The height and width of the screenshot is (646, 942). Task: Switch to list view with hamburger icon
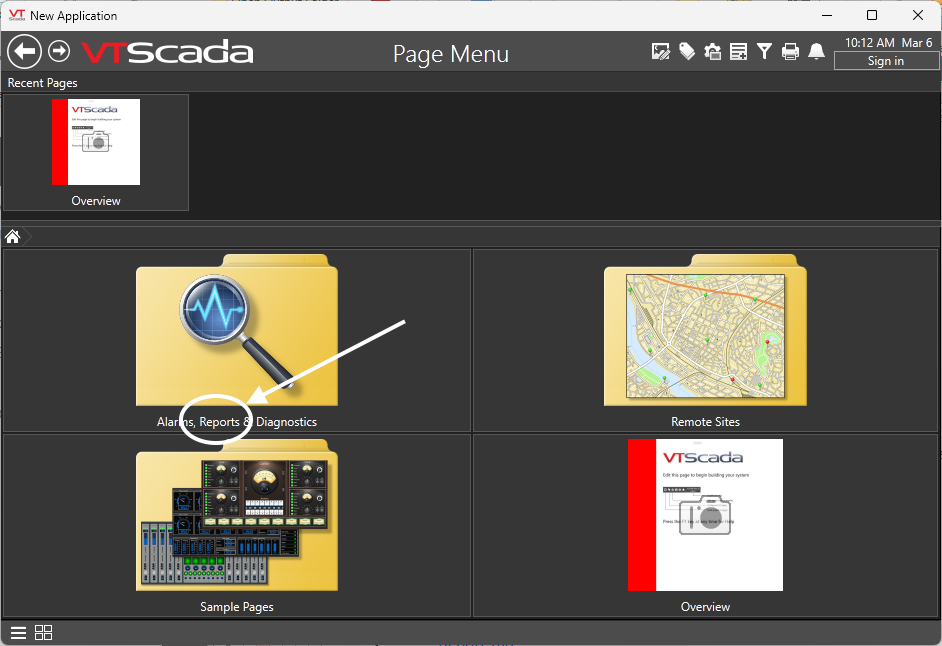[19, 633]
